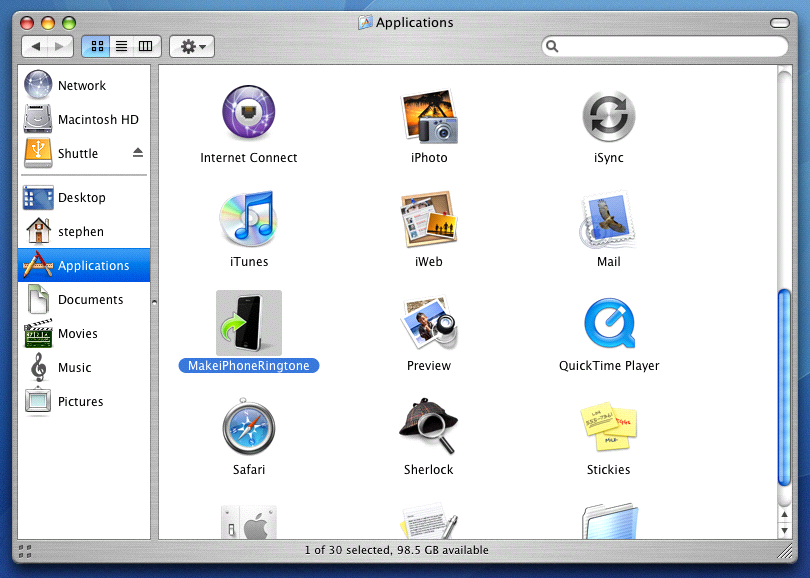Click the TextEdit icon in bottom row

click(429, 521)
